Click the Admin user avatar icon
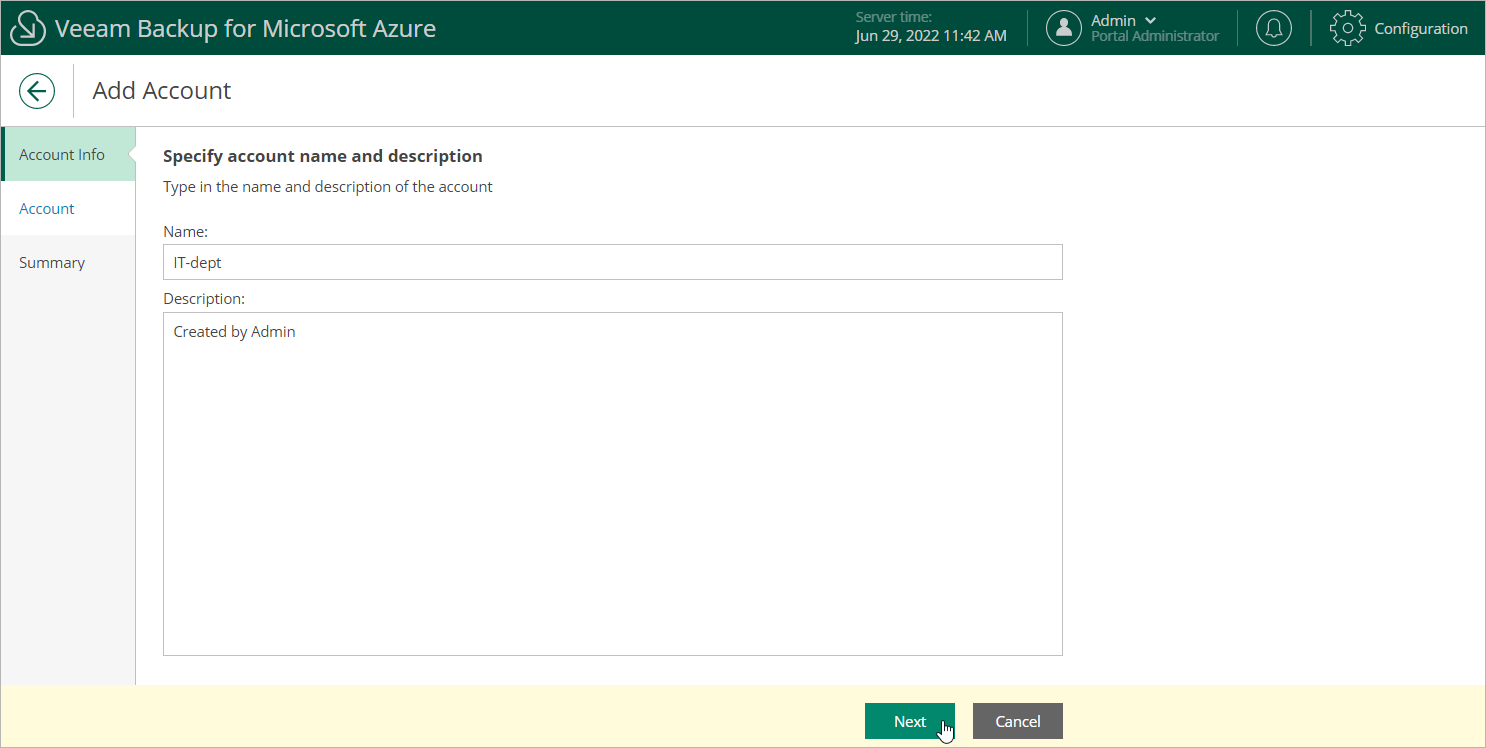The height and width of the screenshot is (748, 1486). click(x=1063, y=28)
